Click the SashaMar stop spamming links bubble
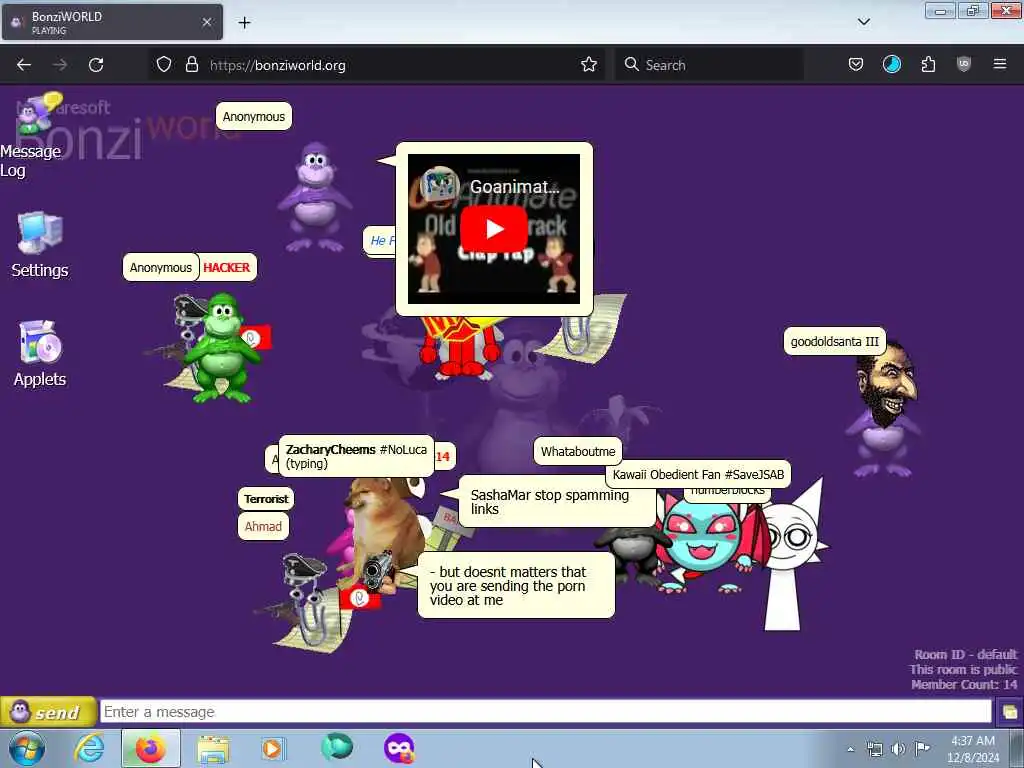The image size is (1024, 768). pyautogui.click(x=555, y=502)
